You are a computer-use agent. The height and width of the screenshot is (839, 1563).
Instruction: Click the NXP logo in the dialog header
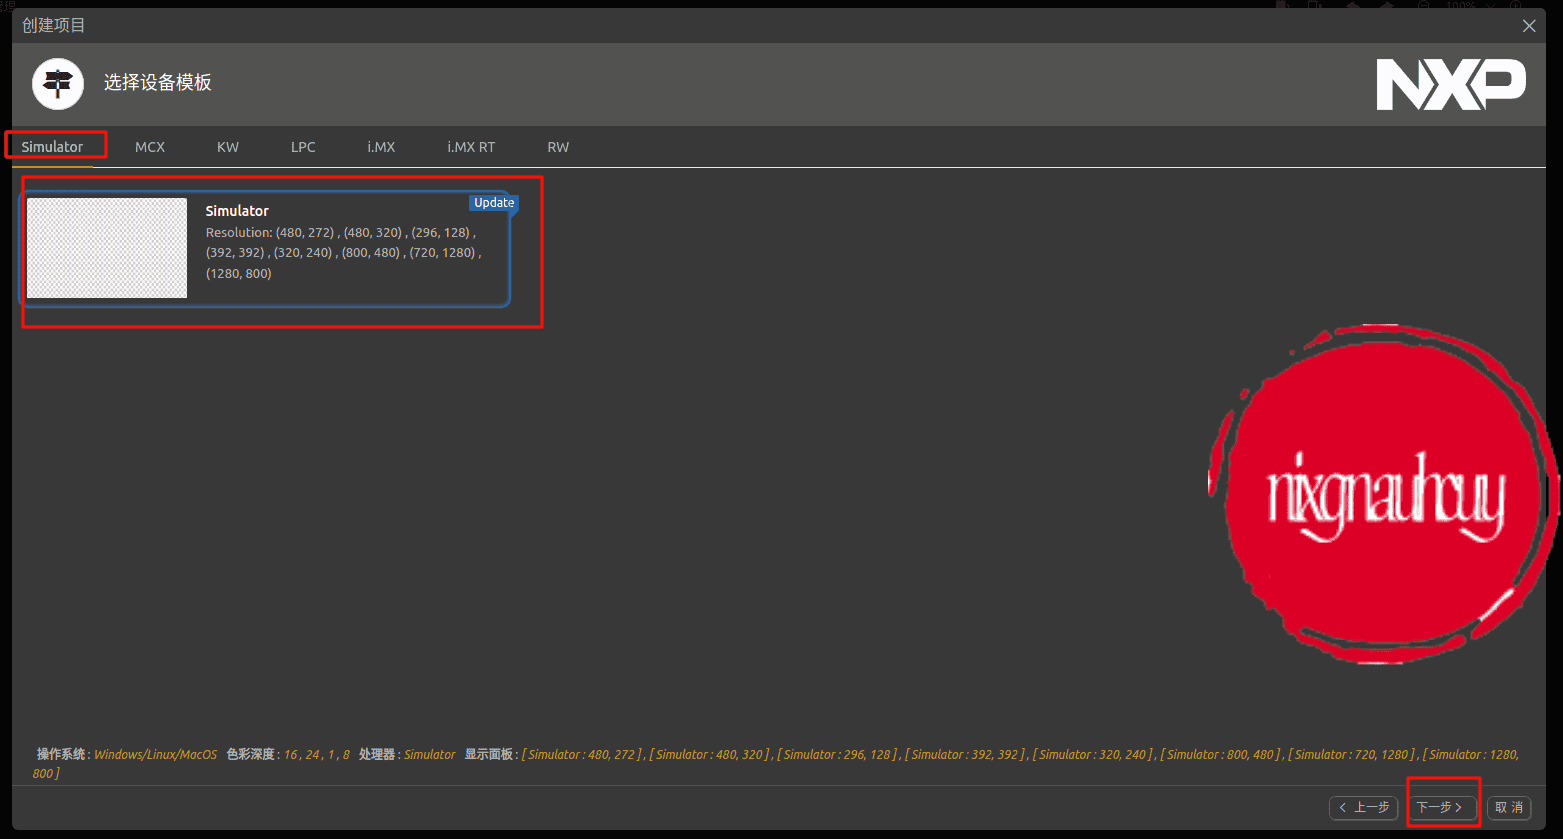coord(1450,85)
